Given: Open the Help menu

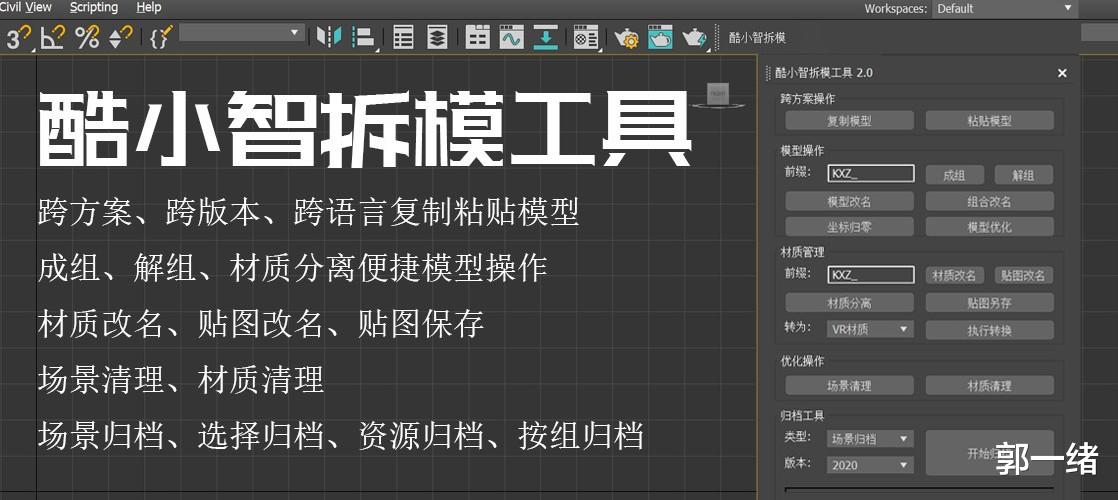Looking at the screenshot, I should click(x=148, y=7).
